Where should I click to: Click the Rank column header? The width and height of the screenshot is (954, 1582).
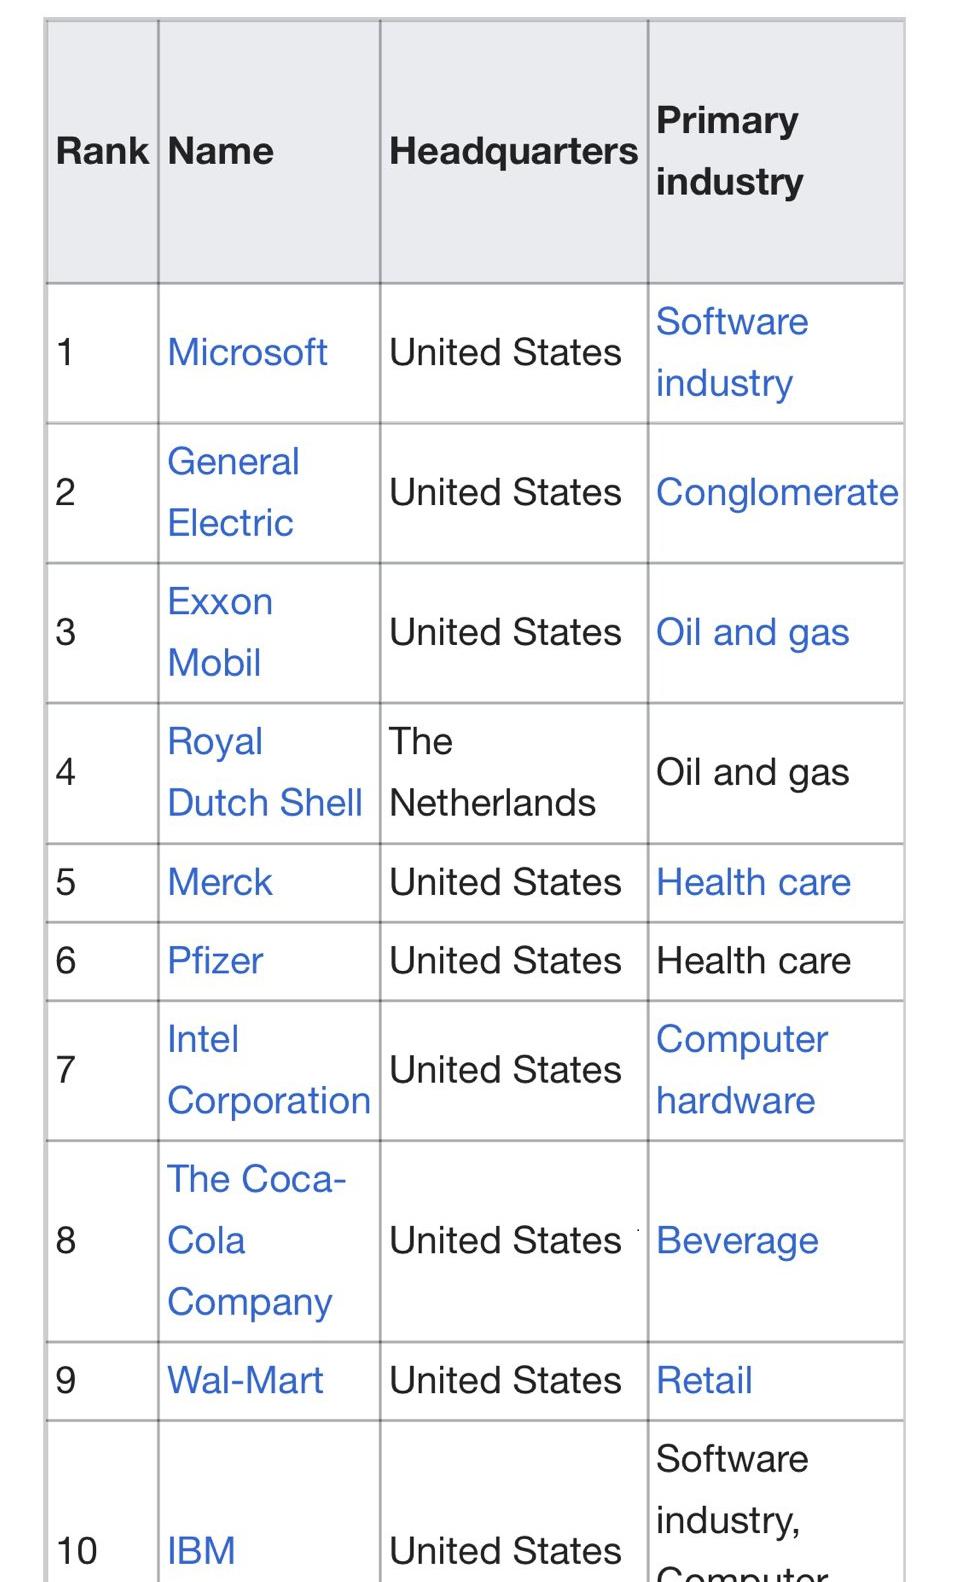[x=102, y=151]
